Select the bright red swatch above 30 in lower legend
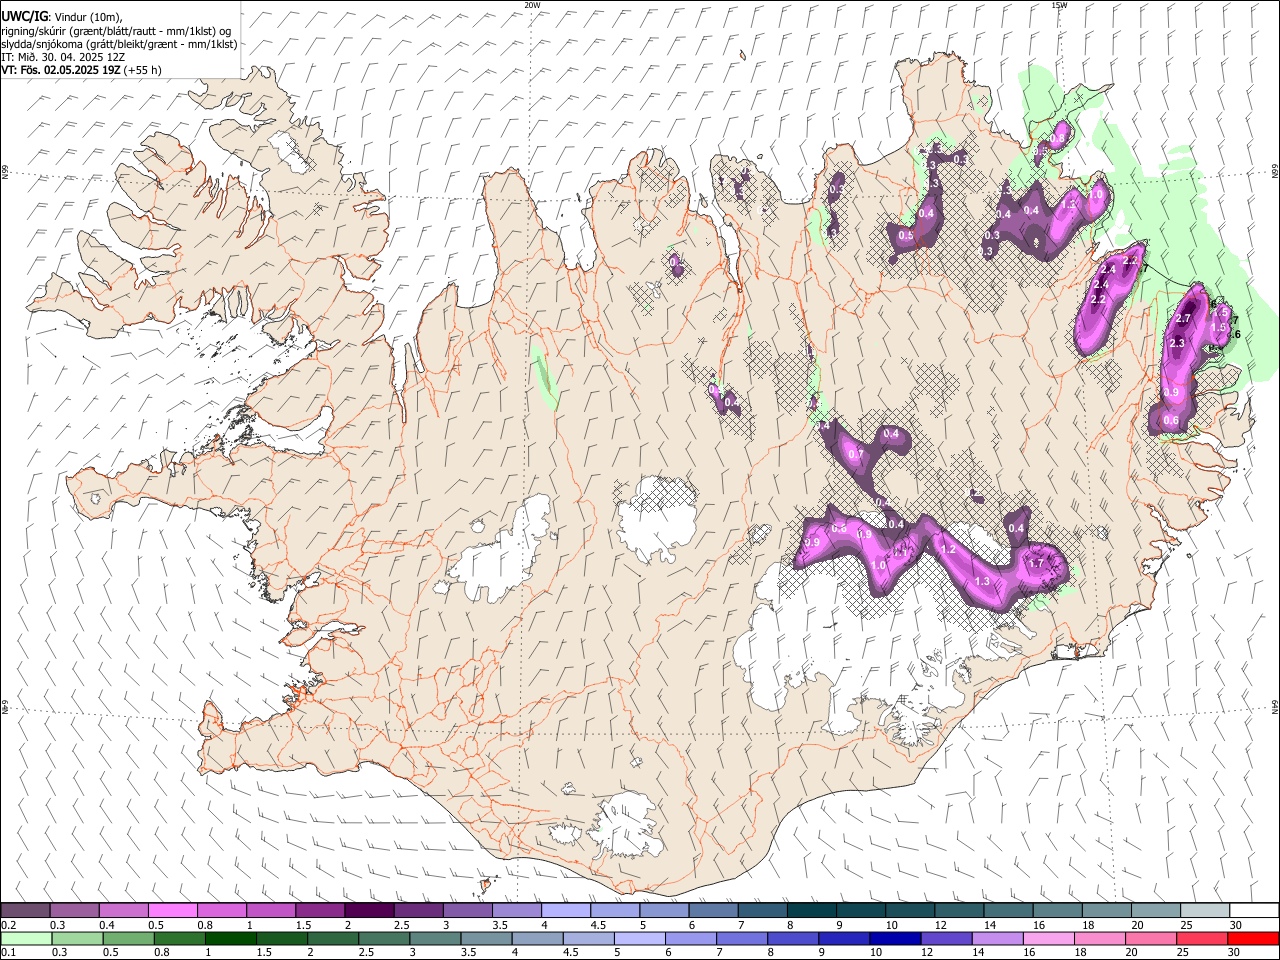This screenshot has width=1280, height=960. 1253,938
